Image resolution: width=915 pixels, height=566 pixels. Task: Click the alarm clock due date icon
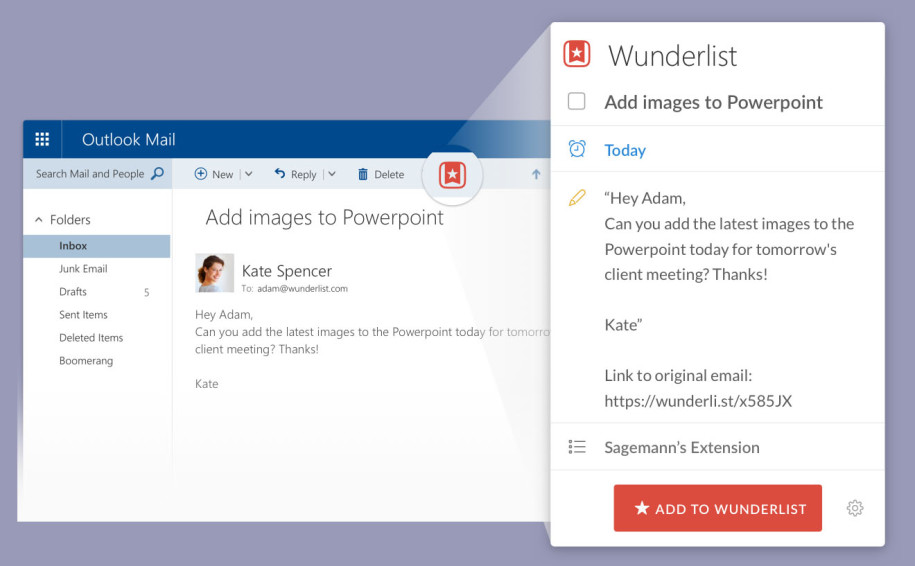click(x=577, y=149)
